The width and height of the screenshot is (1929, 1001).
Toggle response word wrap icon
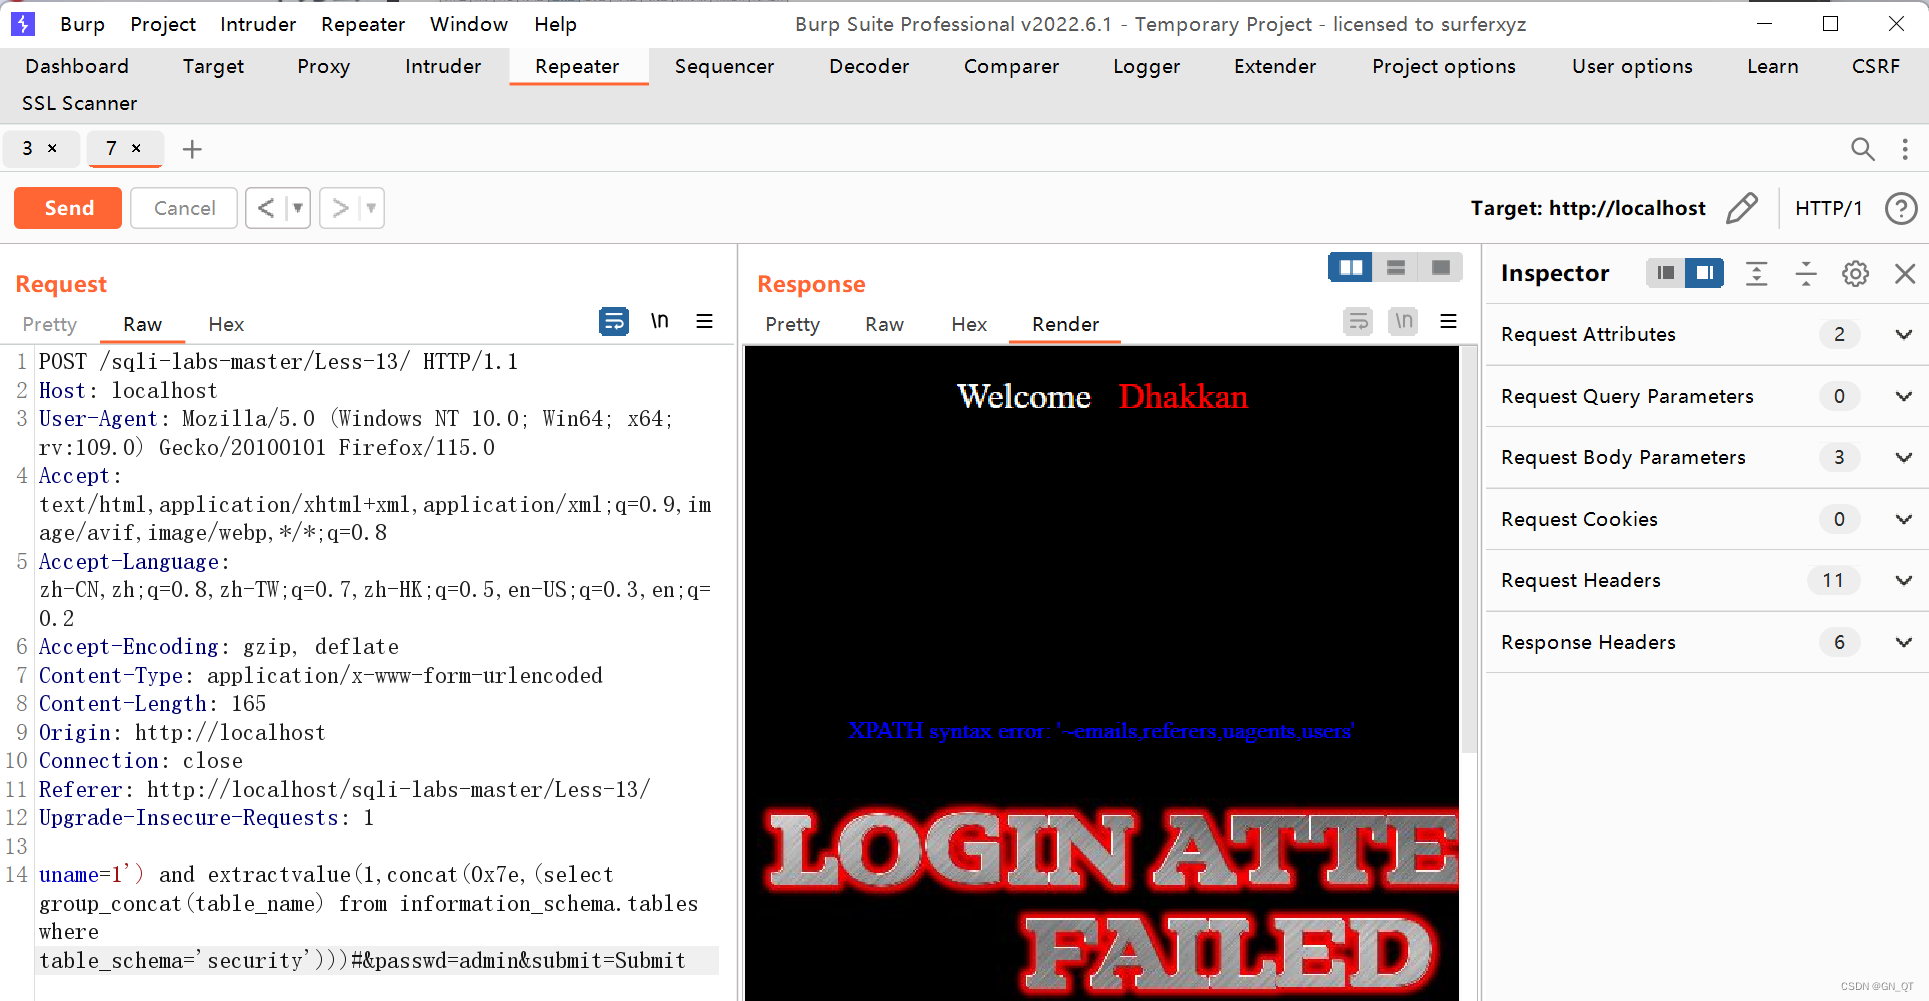pyautogui.click(x=1358, y=321)
